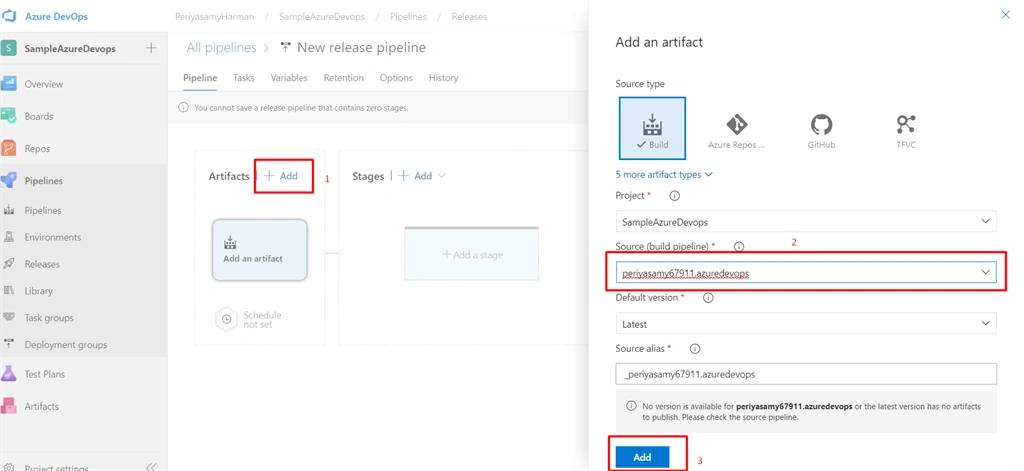Screen dimensions: 1024x471
Task: Switch to the Tasks tab
Action: tap(244, 78)
